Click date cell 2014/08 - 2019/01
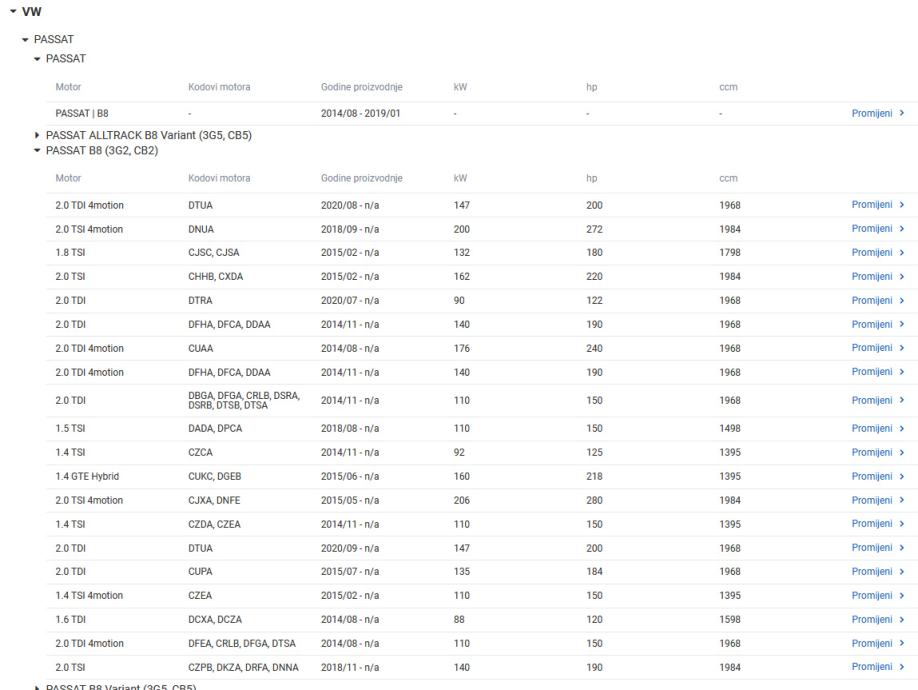This screenshot has width=918, height=690. click(x=361, y=114)
